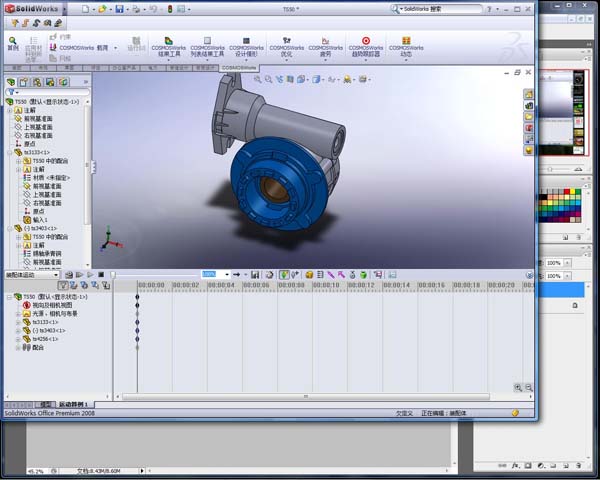Viewport: 600px width, 480px height.
Task: Open COSMOSWorks 优化 optimization tool
Action: click(x=287, y=47)
